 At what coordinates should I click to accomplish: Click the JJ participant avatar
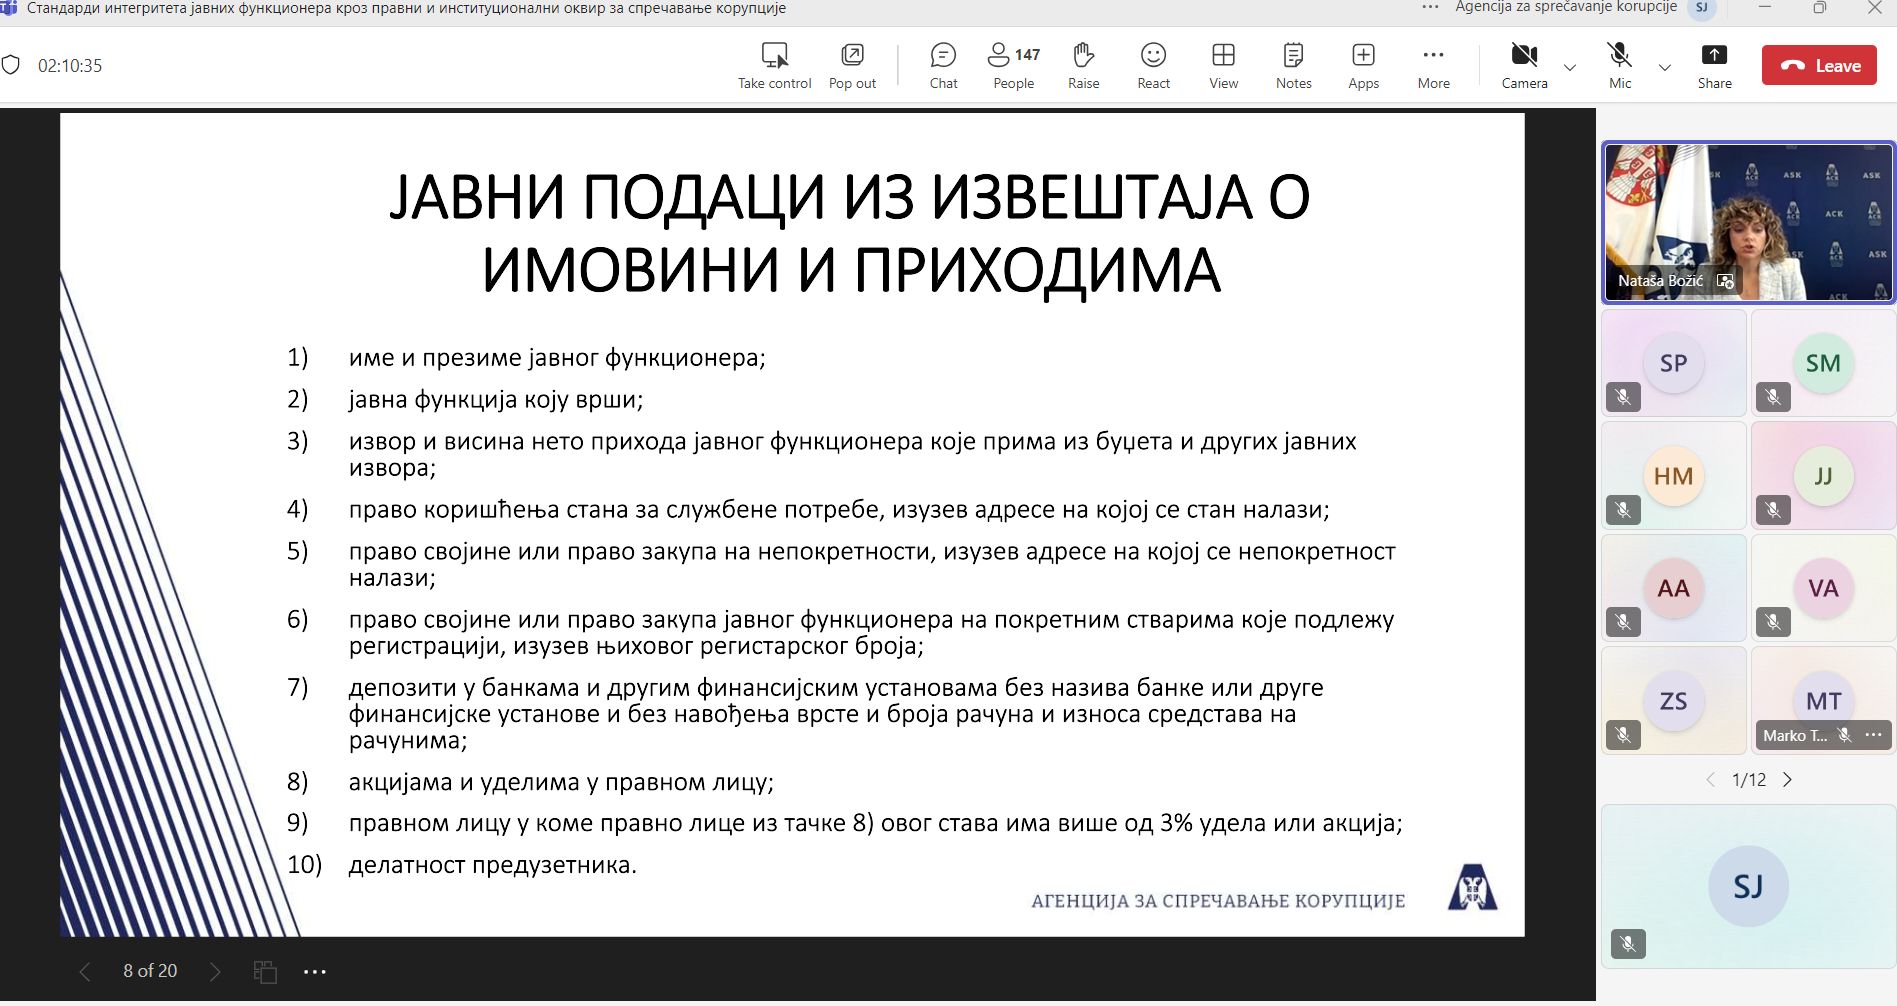pos(1823,476)
